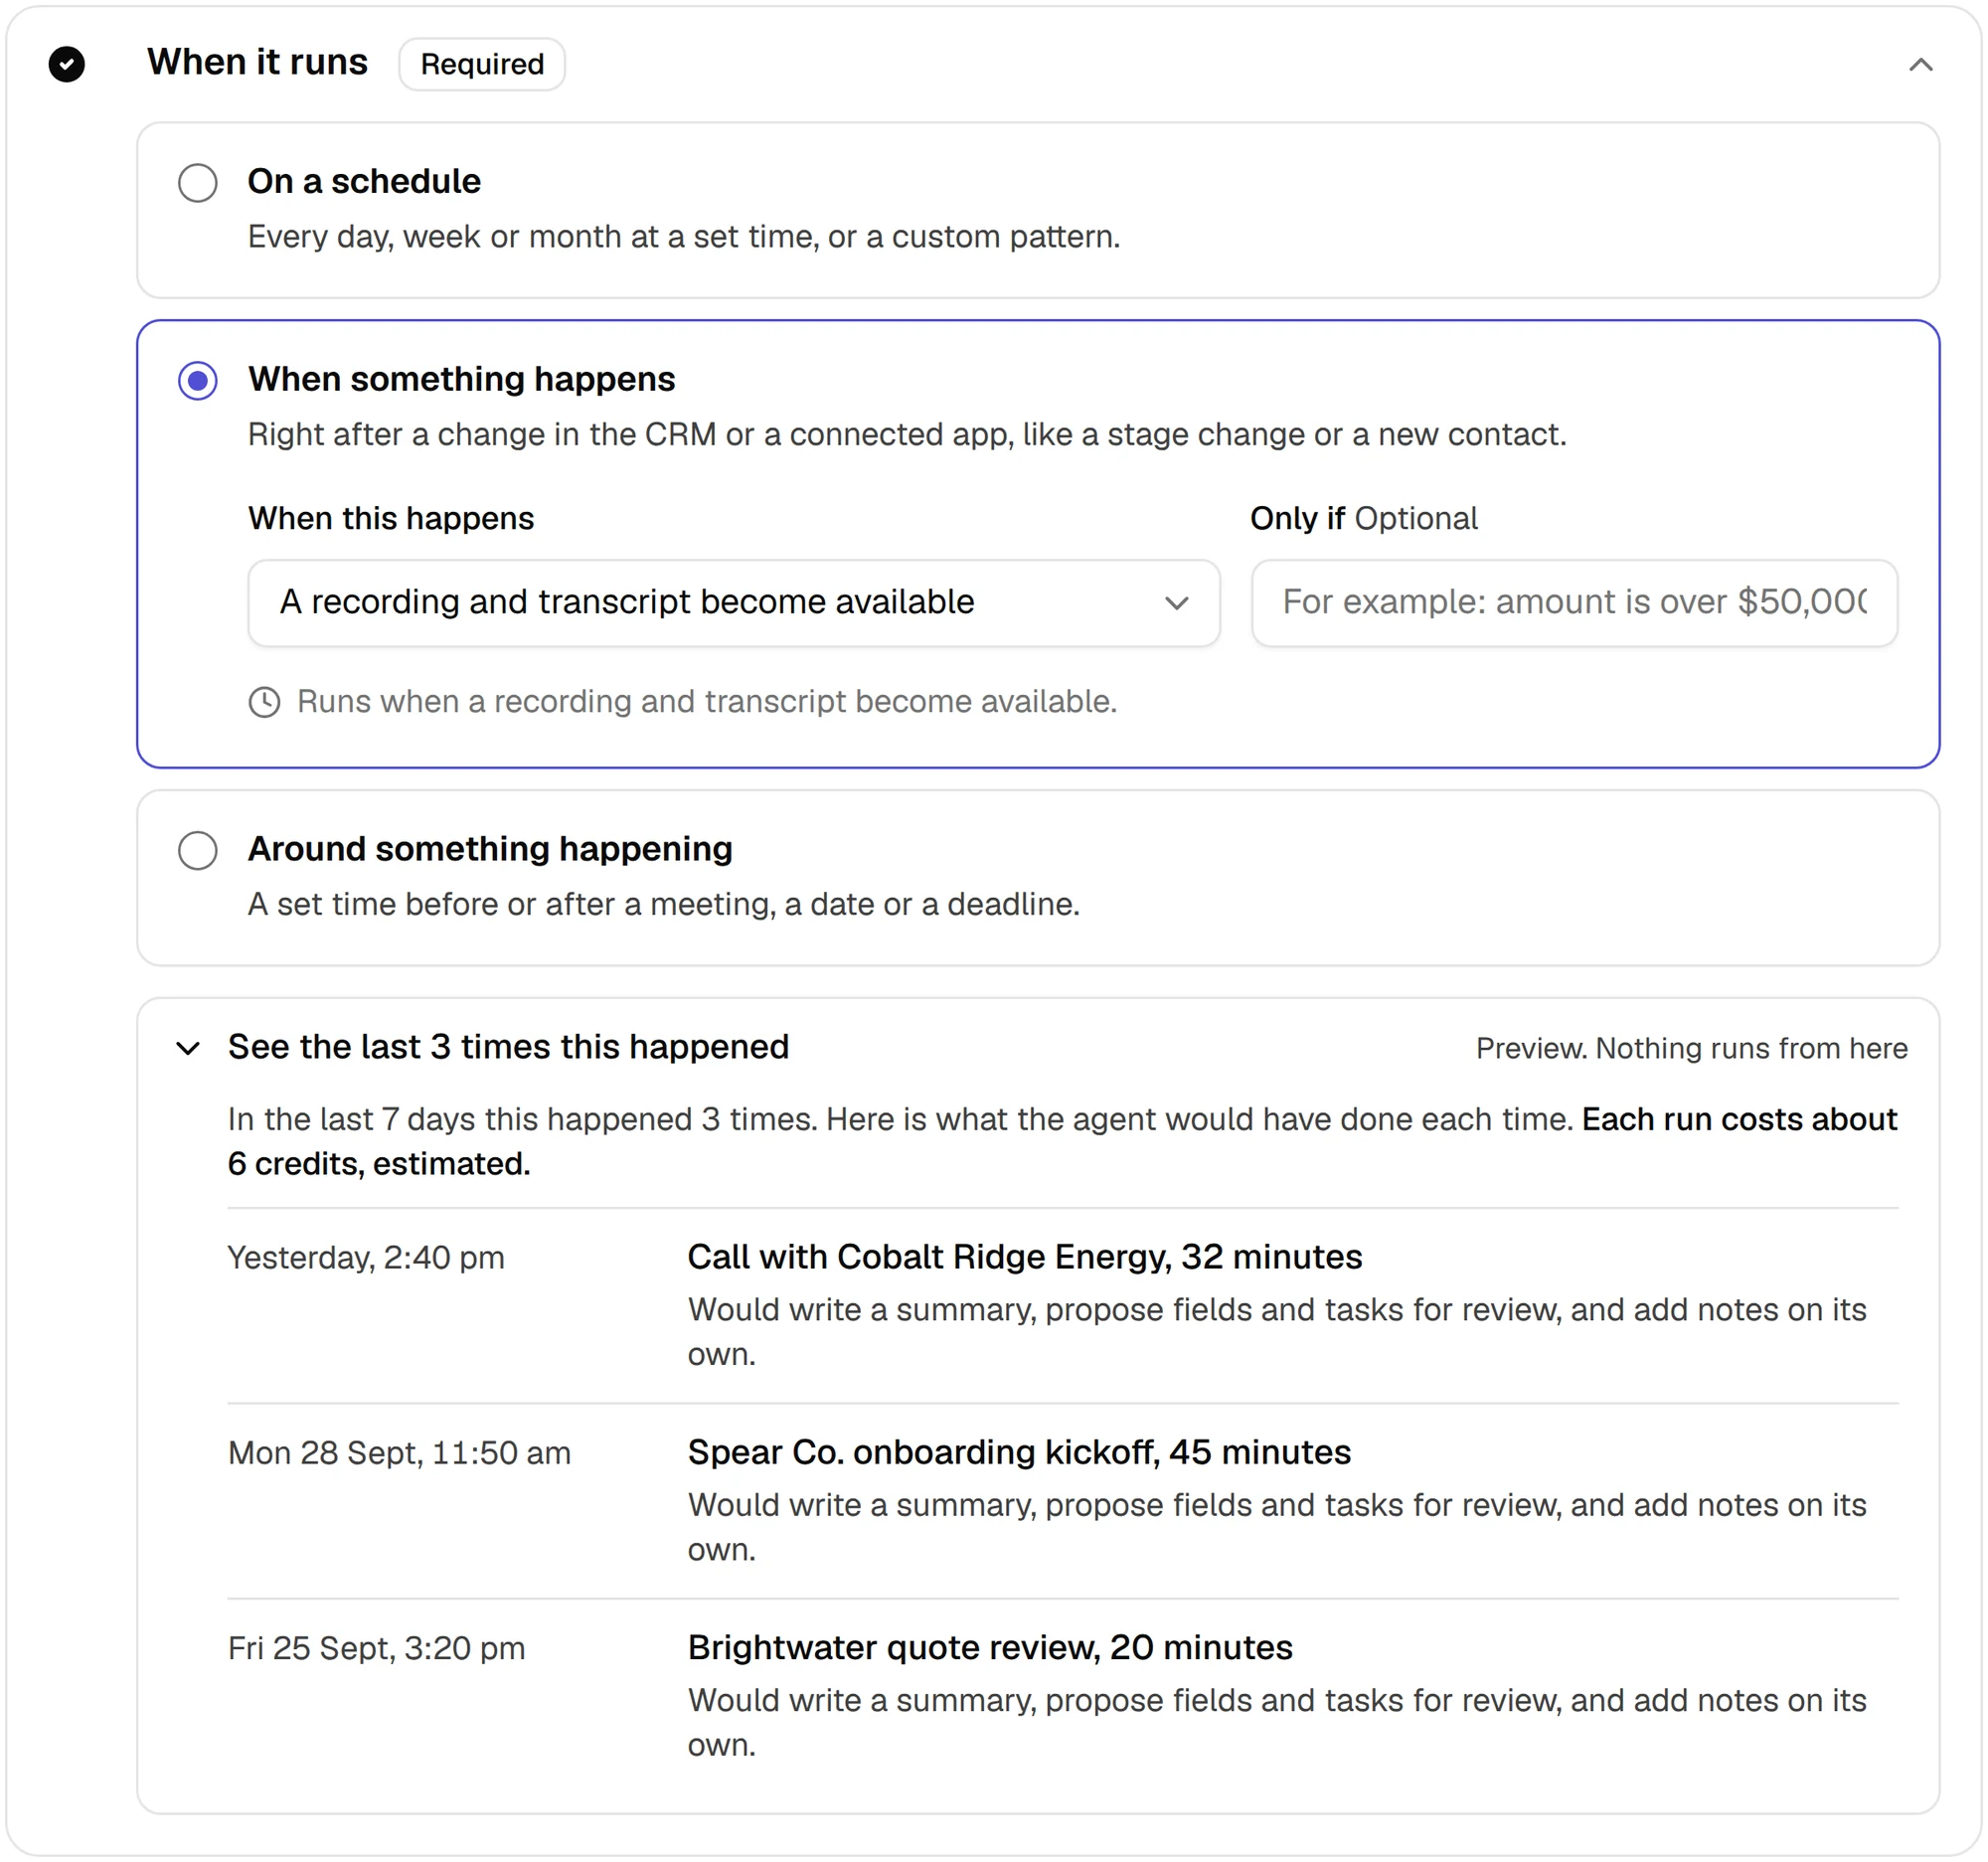This screenshot has width=1988, height=1862.
Task: Select the Around something happening radio button
Action: (x=198, y=850)
